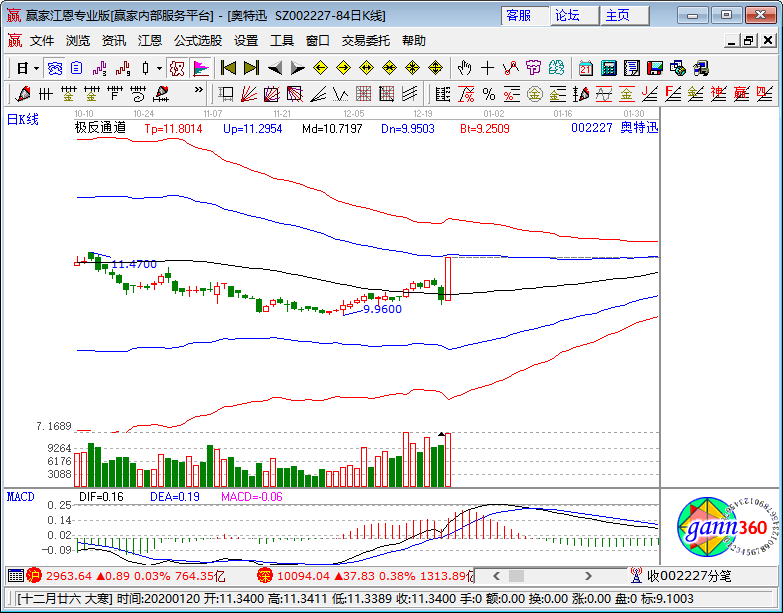Click the teal 线 icon
The image size is (783, 613).
coord(556,68)
